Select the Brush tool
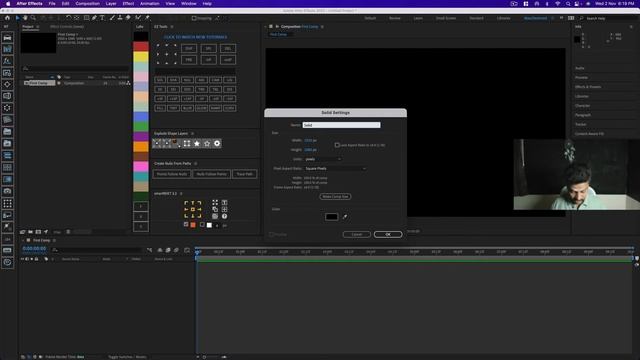 pyautogui.click(x=112, y=18)
